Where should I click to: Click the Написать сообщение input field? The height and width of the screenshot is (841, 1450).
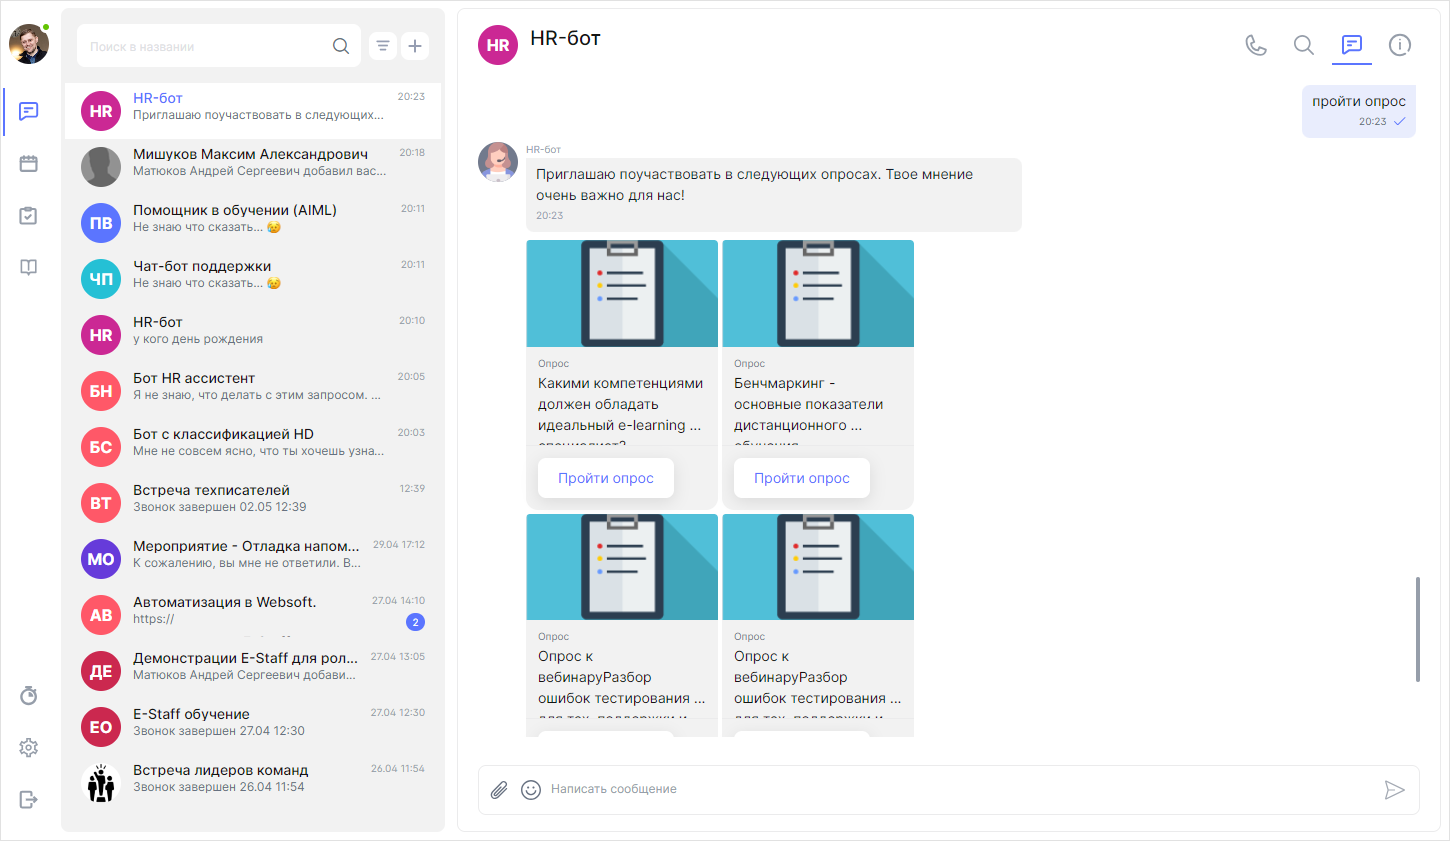pyautogui.click(x=900, y=789)
